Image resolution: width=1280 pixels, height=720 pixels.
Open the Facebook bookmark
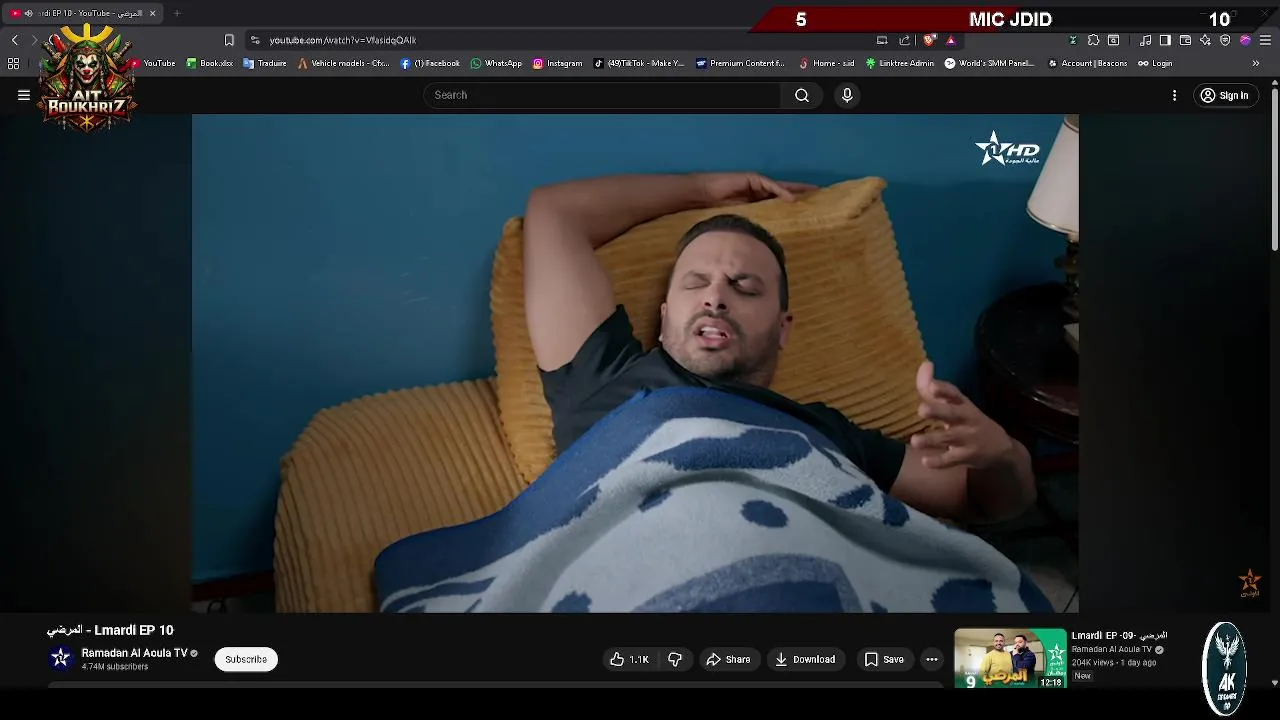(x=431, y=63)
